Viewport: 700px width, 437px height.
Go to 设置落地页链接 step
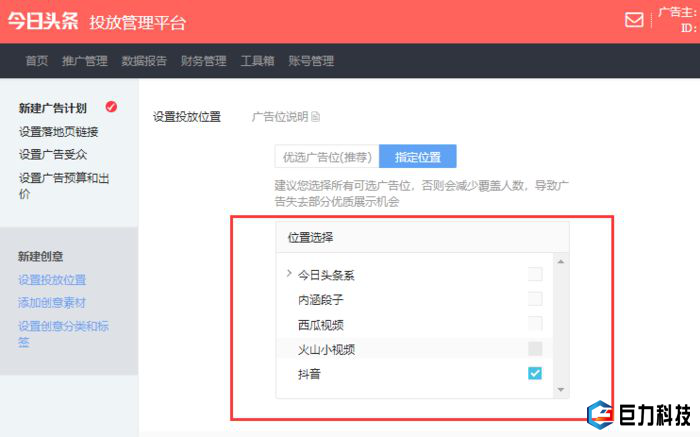tap(58, 132)
